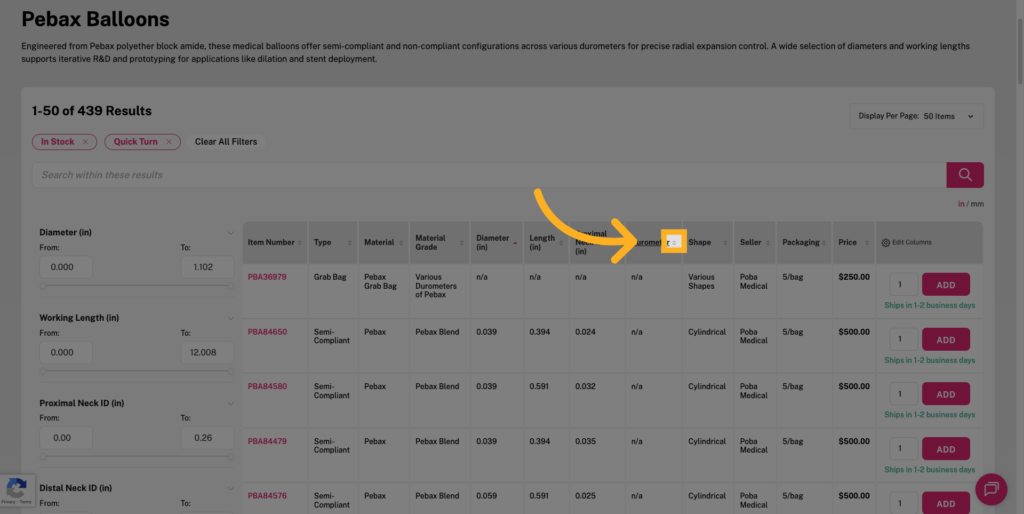1024x514 pixels.
Task: Click Diameter From value 0.000 field
Action: tap(66, 267)
